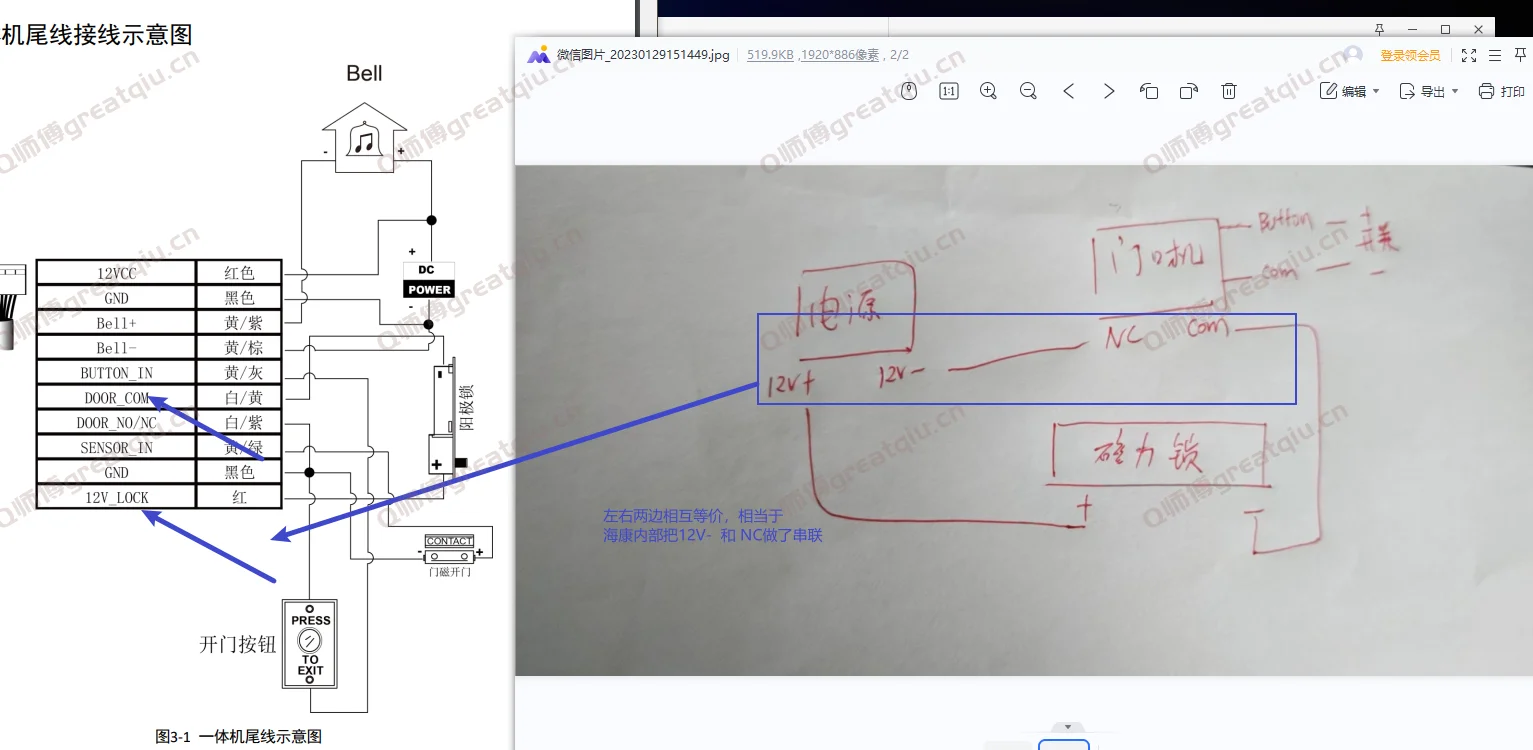Zoom out with the magnifier minus icon

(x=1028, y=91)
